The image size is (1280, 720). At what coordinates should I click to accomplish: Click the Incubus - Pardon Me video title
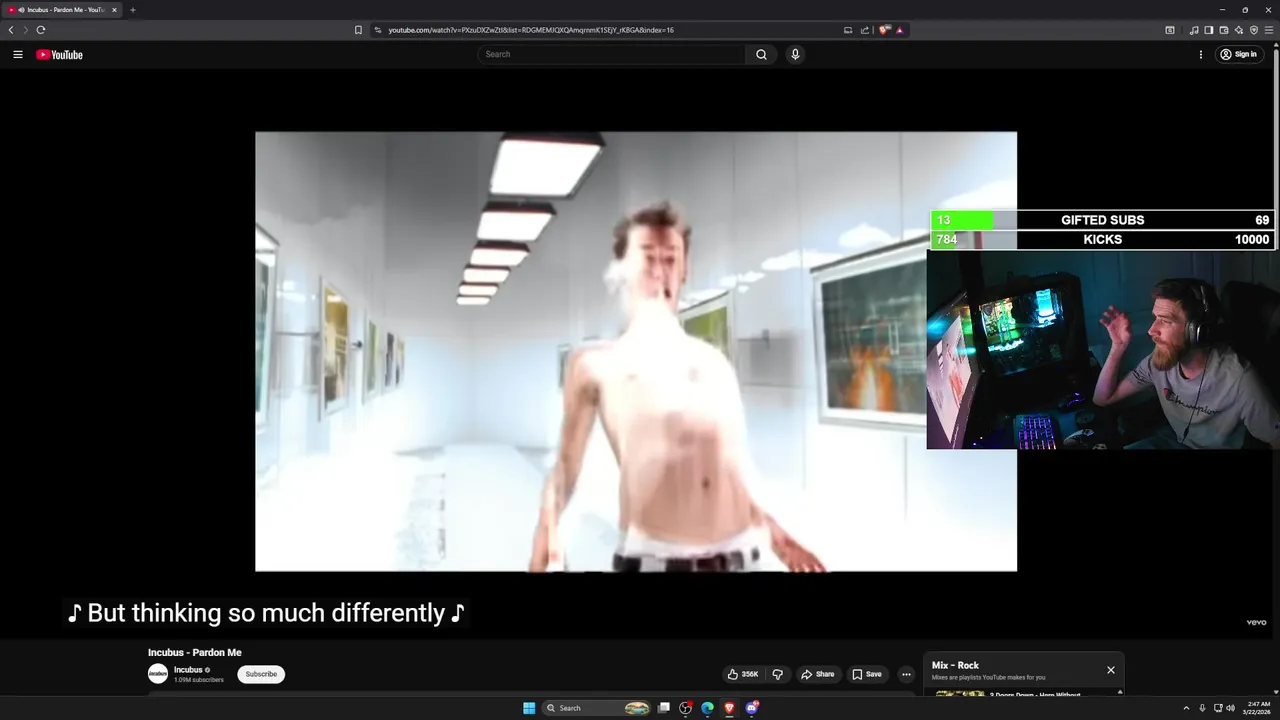[195, 652]
